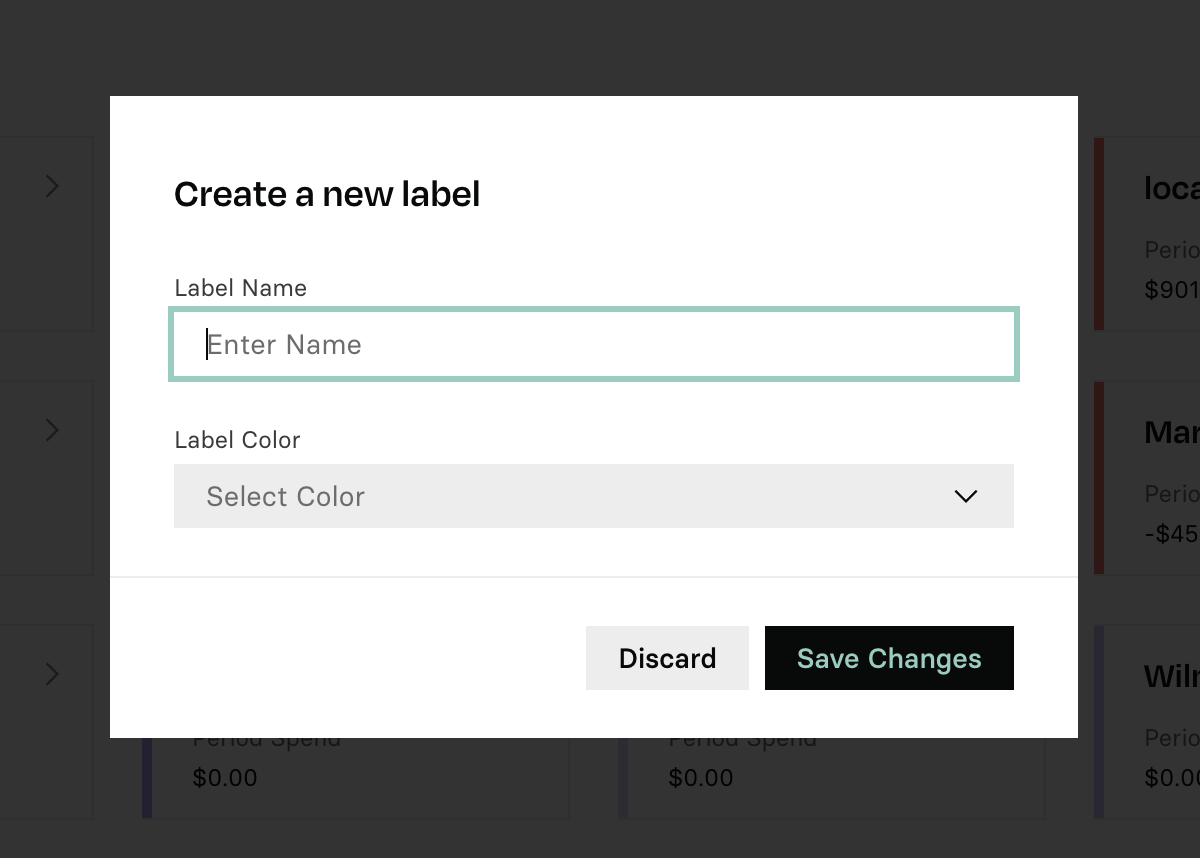Click the red color bar on loca card
This screenshot has width=1200, height=858.
pos(1099,234)
